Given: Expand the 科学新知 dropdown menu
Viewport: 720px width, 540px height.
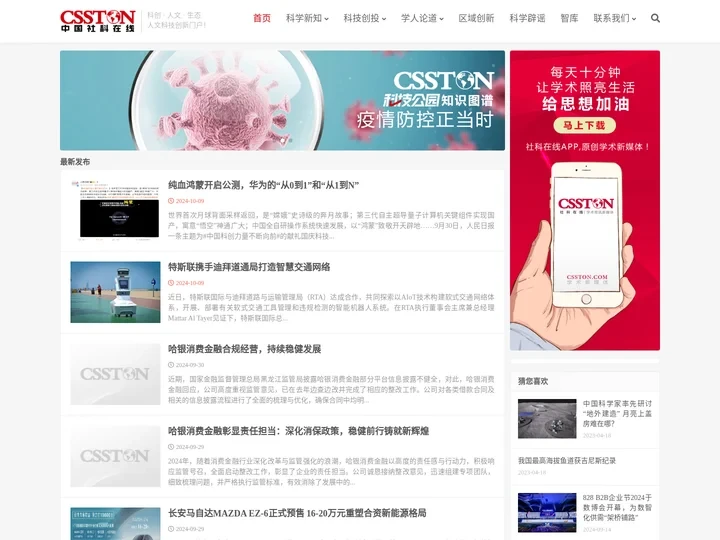Looking at the screenshot, I should [x=307, y=18].
